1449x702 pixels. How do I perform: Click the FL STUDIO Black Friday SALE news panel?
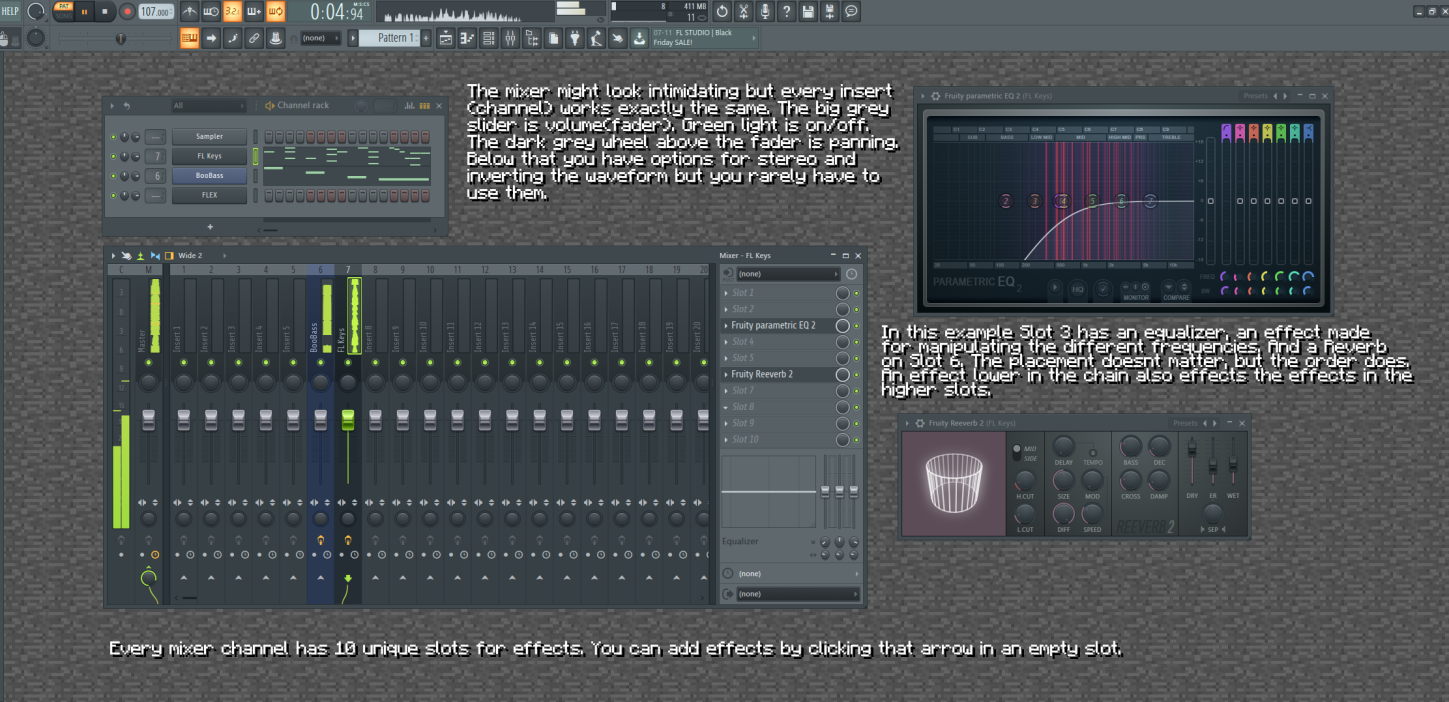pyautogui.click(x=705, y=38)
